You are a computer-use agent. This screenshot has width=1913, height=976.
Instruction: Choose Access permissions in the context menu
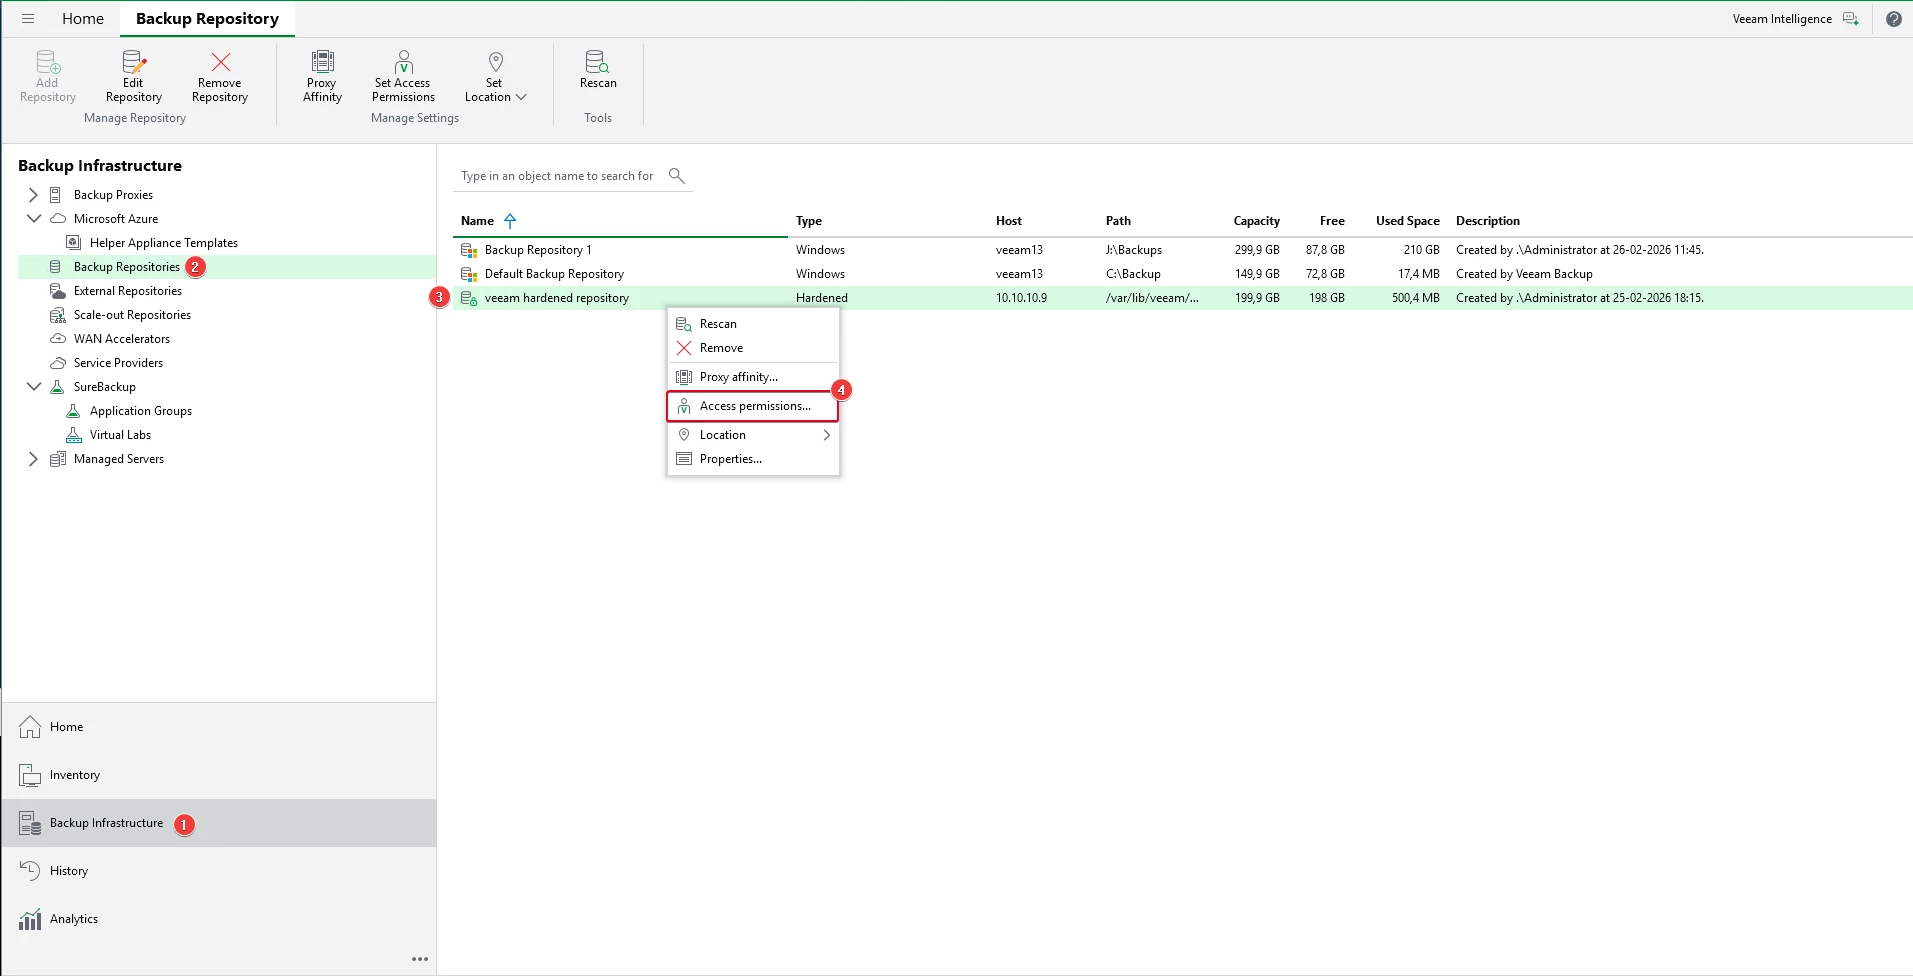pos(753,406)
